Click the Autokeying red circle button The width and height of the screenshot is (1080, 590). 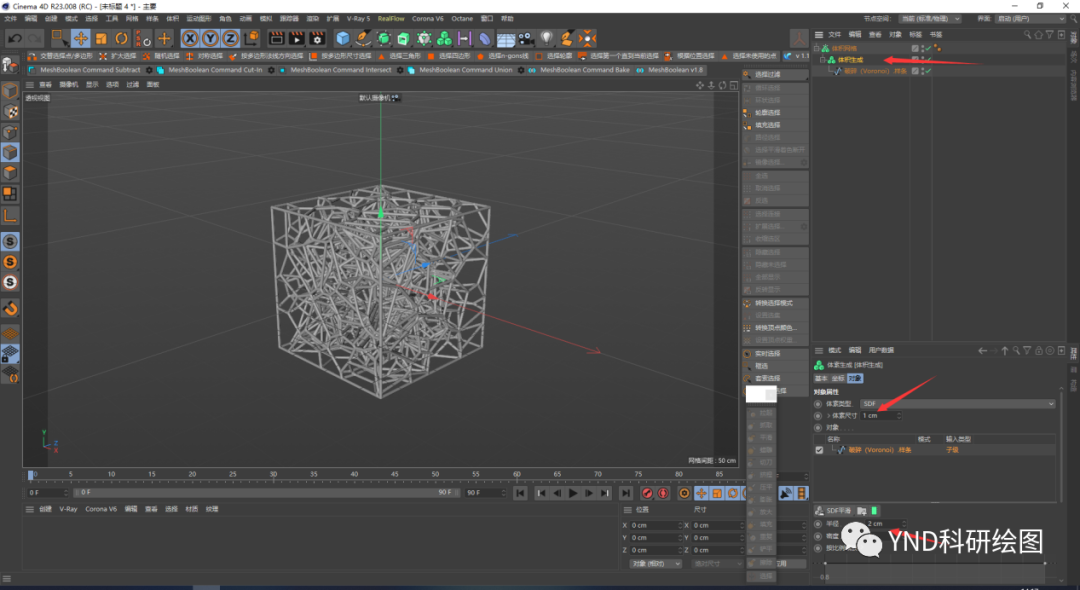pos(663,493)
